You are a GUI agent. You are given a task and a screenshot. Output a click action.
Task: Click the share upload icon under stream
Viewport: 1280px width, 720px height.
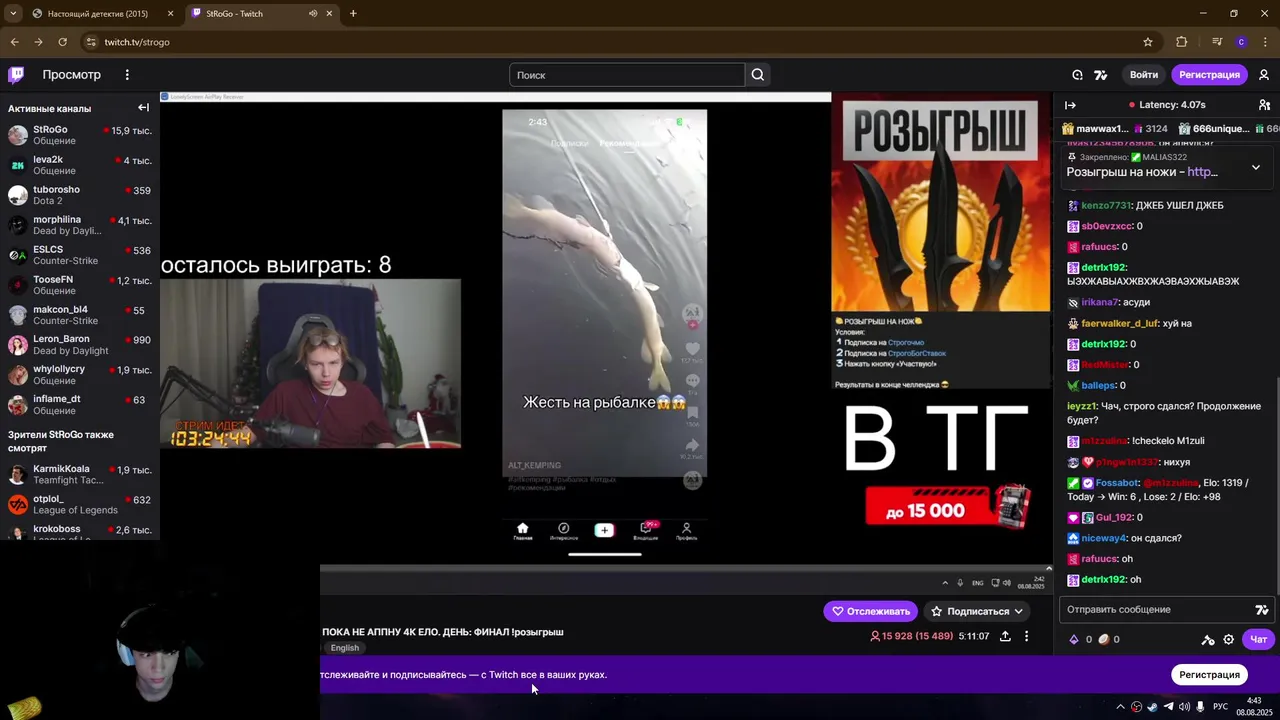[1005, 636]
